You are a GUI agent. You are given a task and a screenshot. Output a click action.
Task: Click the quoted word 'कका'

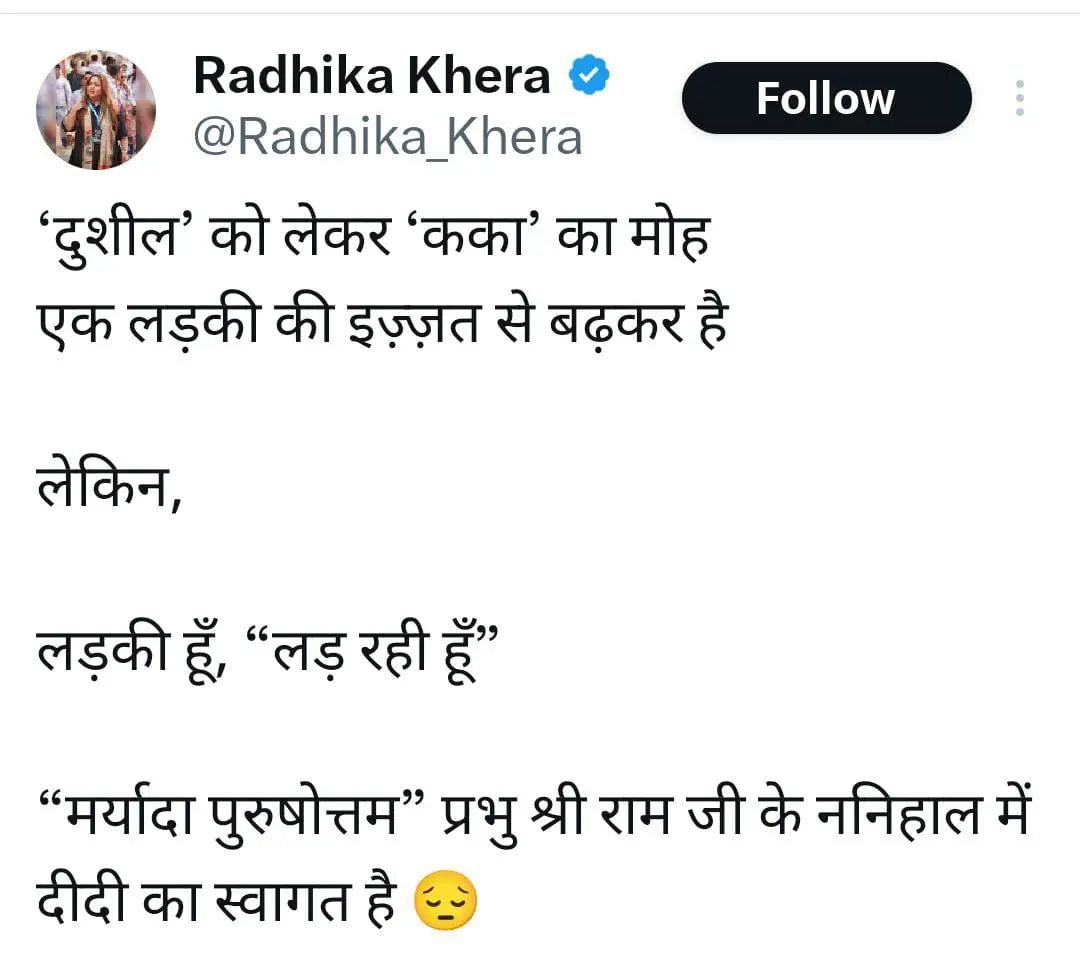click(477, 236)
